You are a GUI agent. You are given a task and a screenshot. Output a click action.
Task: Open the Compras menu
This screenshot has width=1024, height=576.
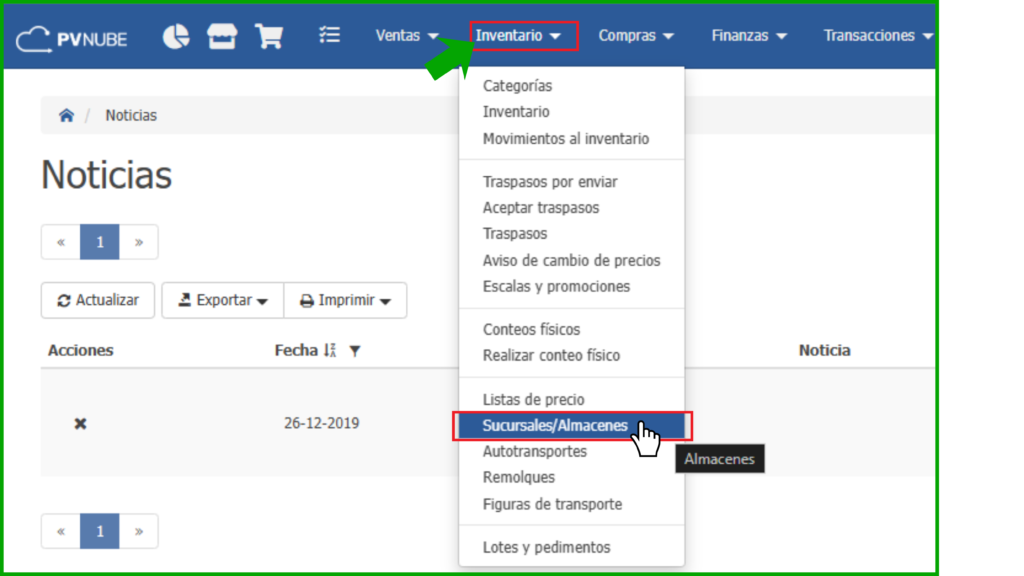[x=636, y=35]
